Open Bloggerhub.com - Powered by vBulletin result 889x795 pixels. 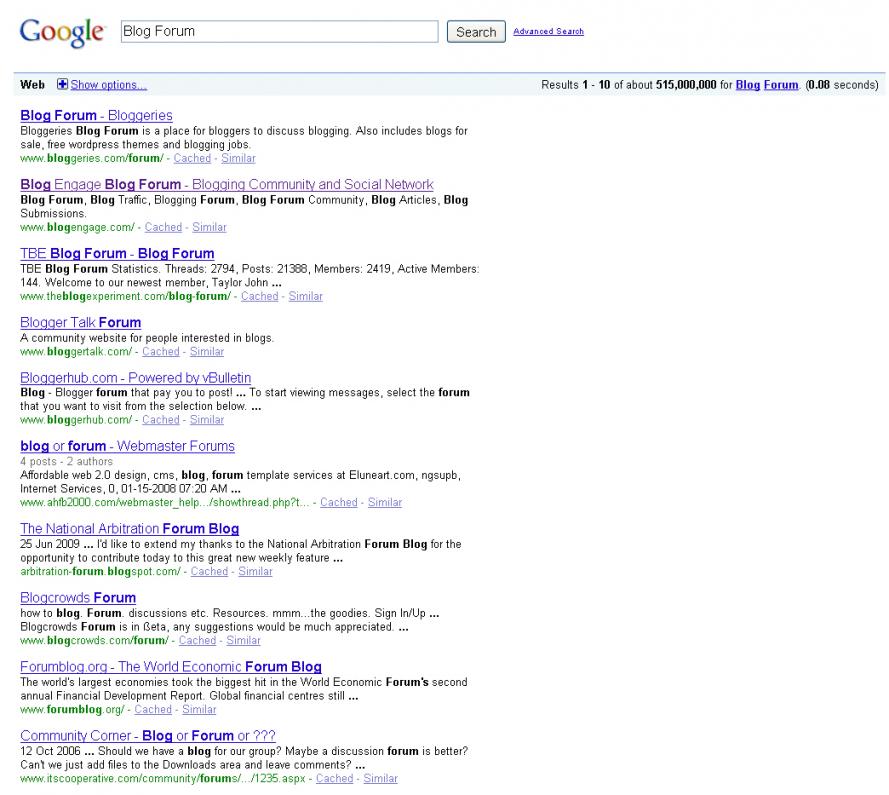pyautogui.click(x=136, y=378)
